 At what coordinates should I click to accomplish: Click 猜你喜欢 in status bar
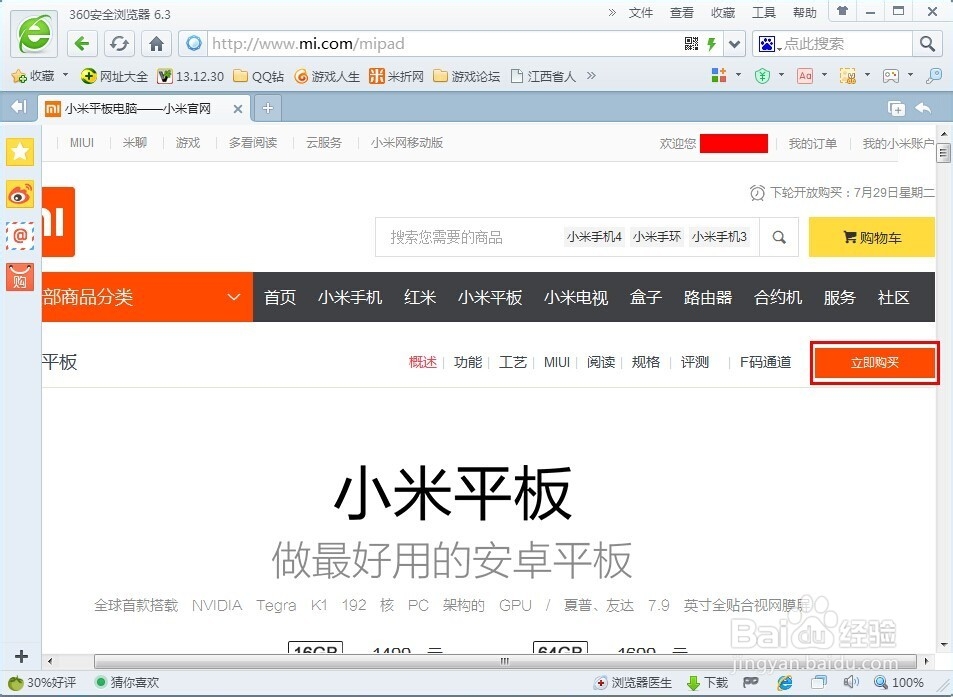coord(127,682)
